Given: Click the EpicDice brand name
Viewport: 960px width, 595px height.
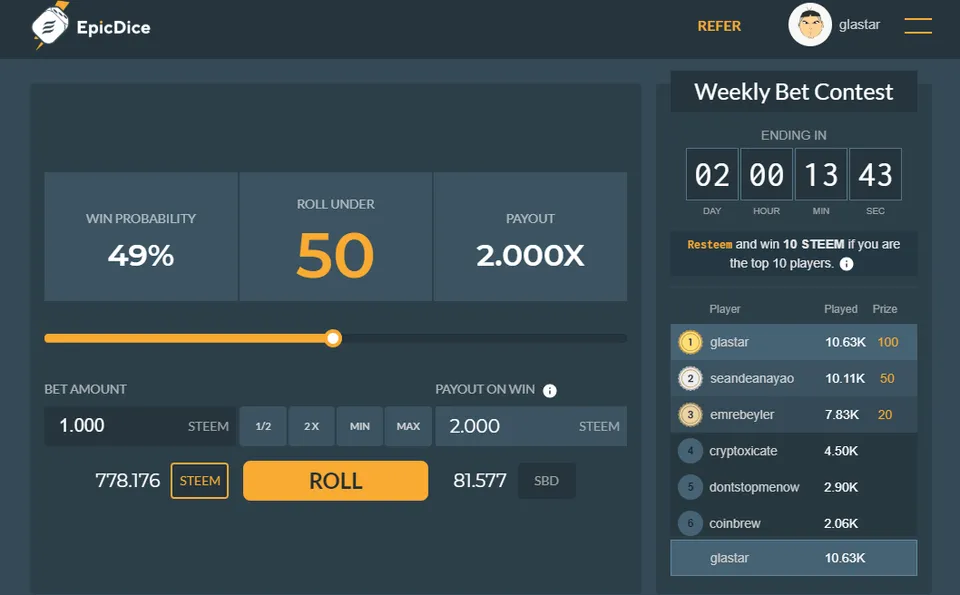Looking at the screenshot, I should click(x=113, y=28).
